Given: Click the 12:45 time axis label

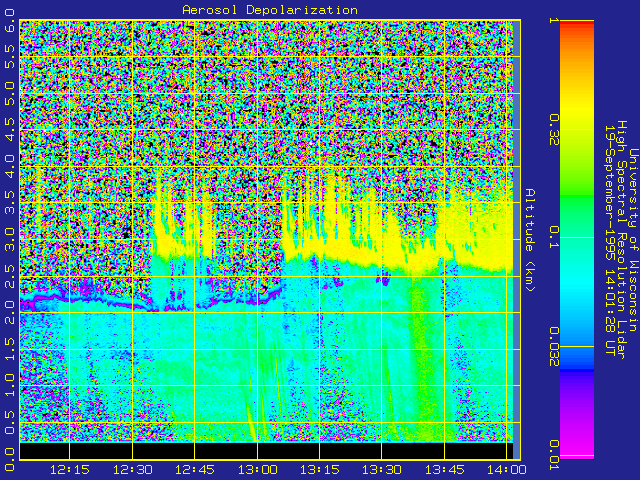Looking at the screenshot, I should pos(195,470).
